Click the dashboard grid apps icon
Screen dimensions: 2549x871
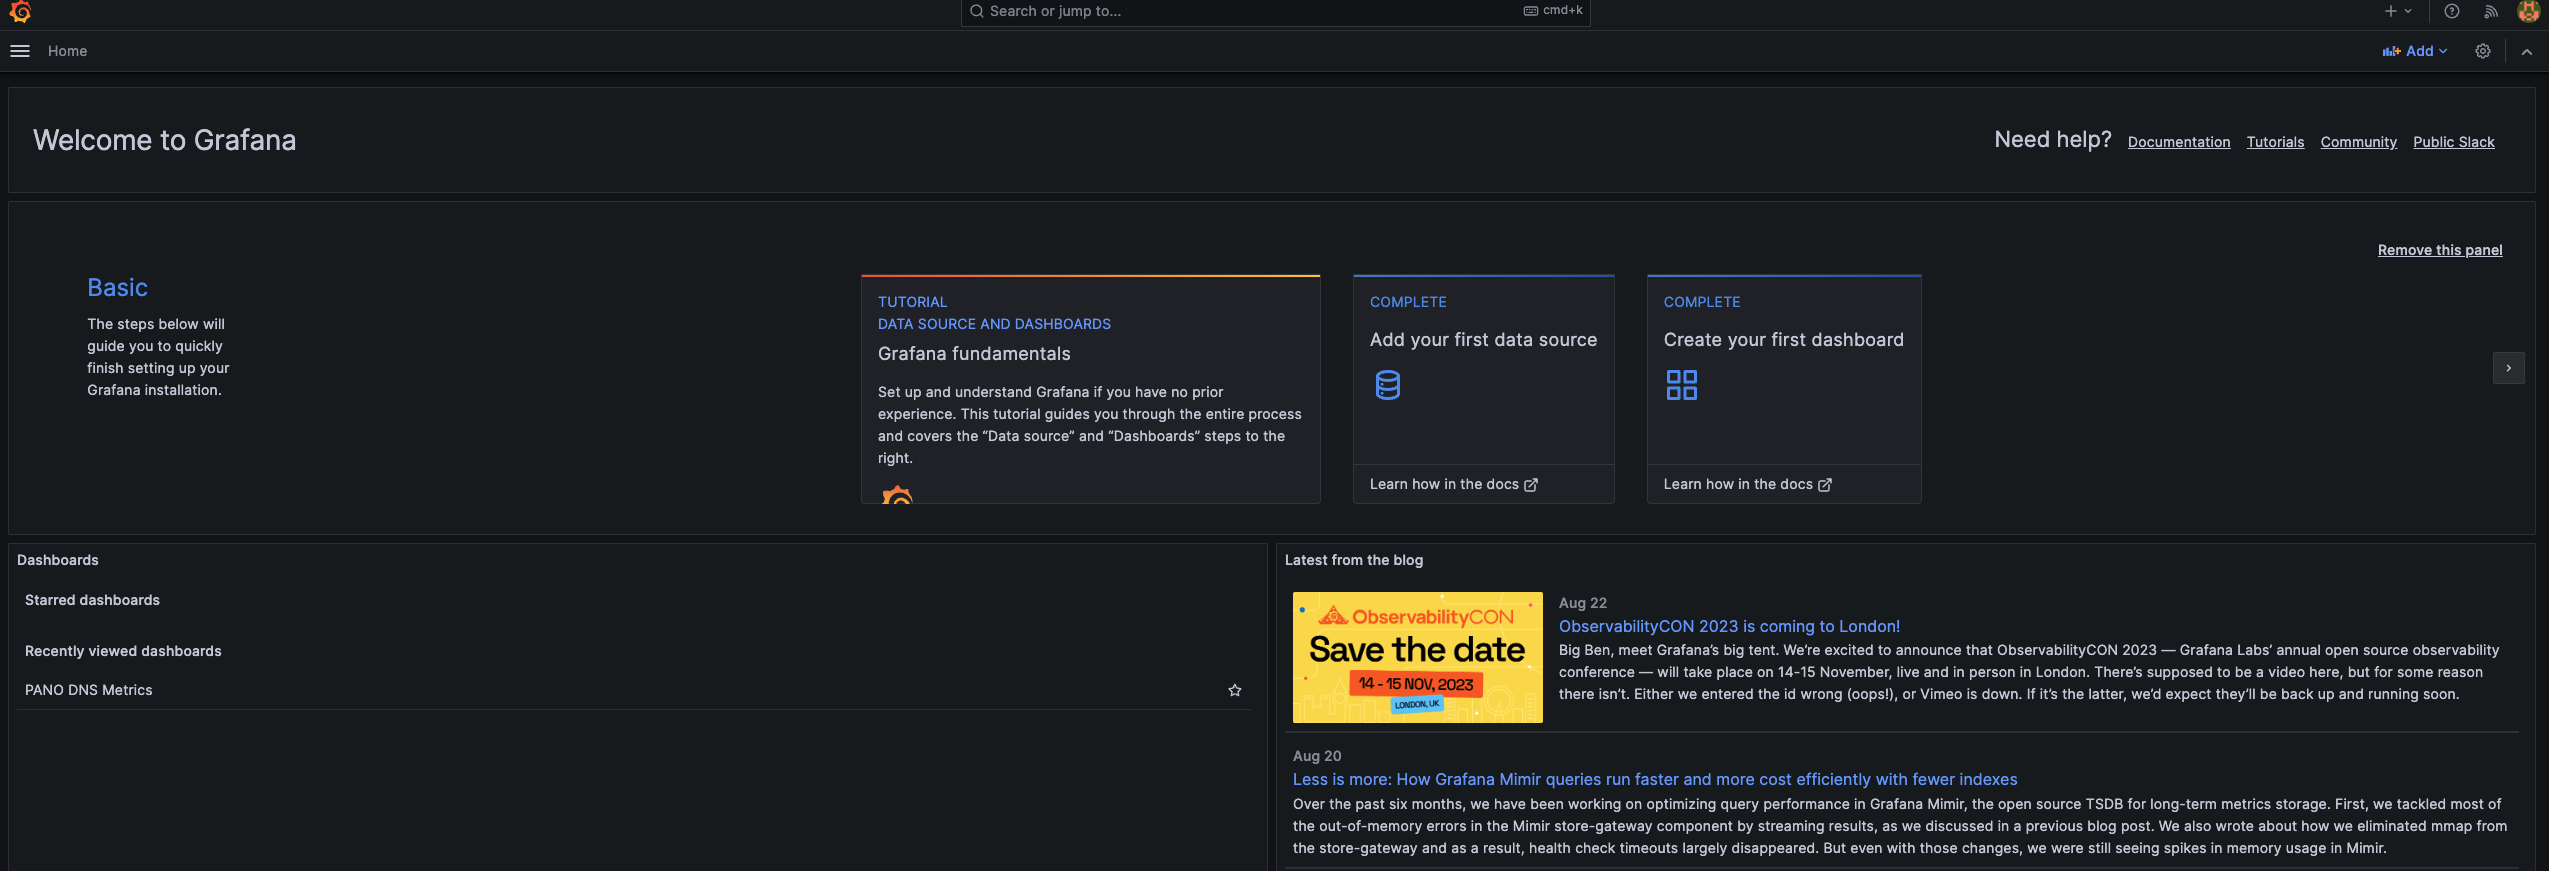[1681, 385]
